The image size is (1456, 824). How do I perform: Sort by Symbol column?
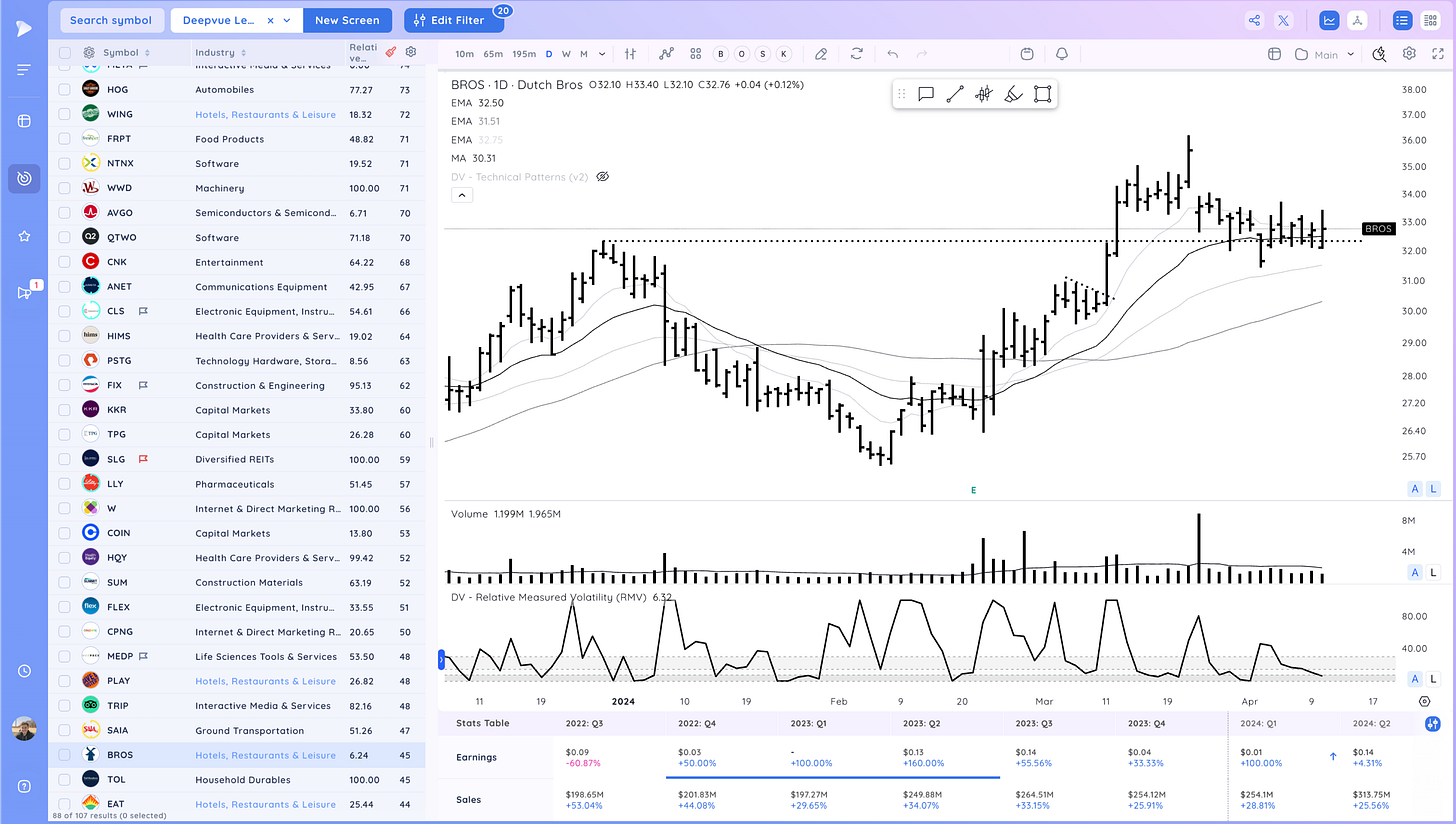(x=126, y=52)
